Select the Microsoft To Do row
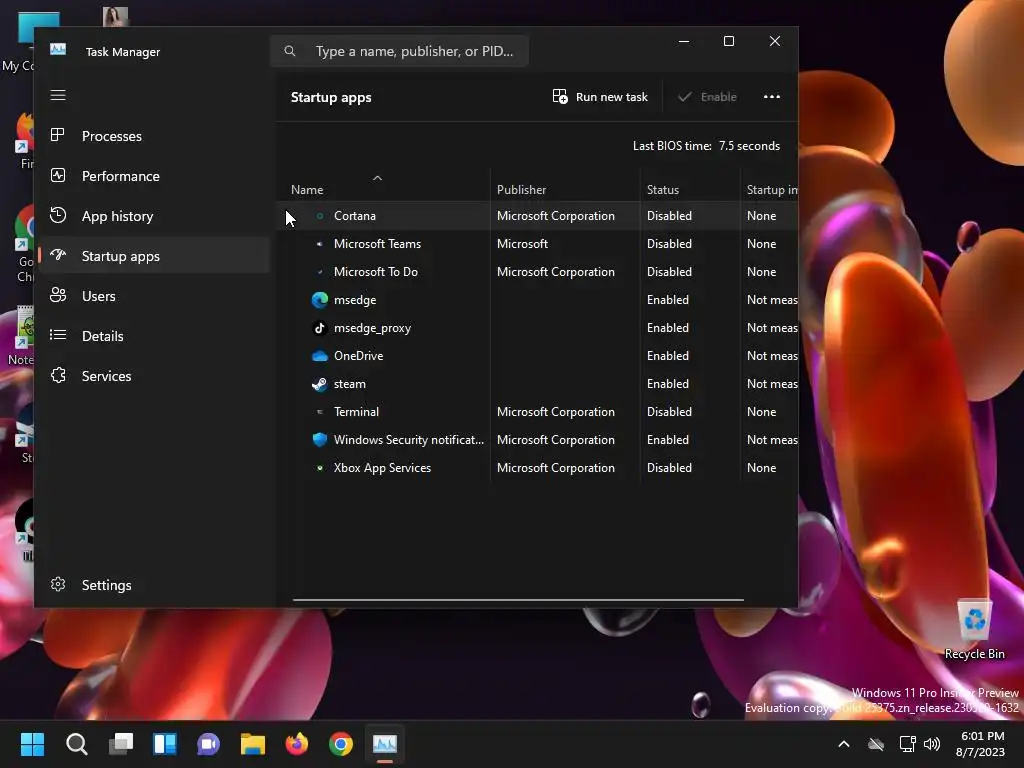The width and height of the screenshot is (1024, 768). pos(537,272)
